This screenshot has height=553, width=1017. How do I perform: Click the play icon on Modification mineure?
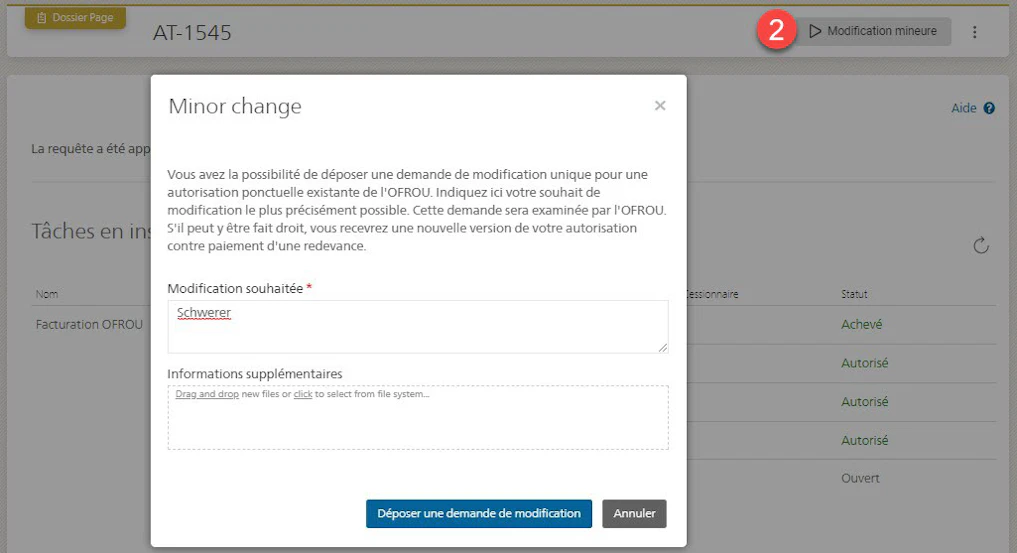(815, 31)
